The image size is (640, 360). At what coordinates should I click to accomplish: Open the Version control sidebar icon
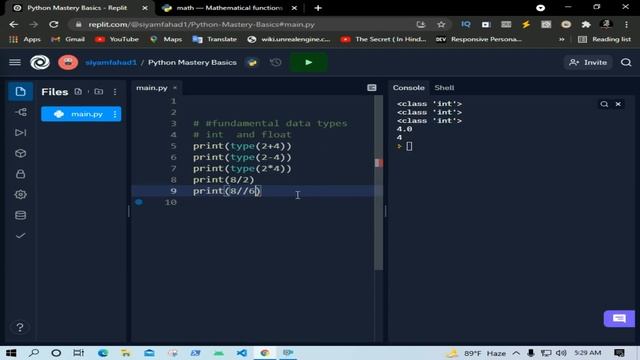click(20, 112)
